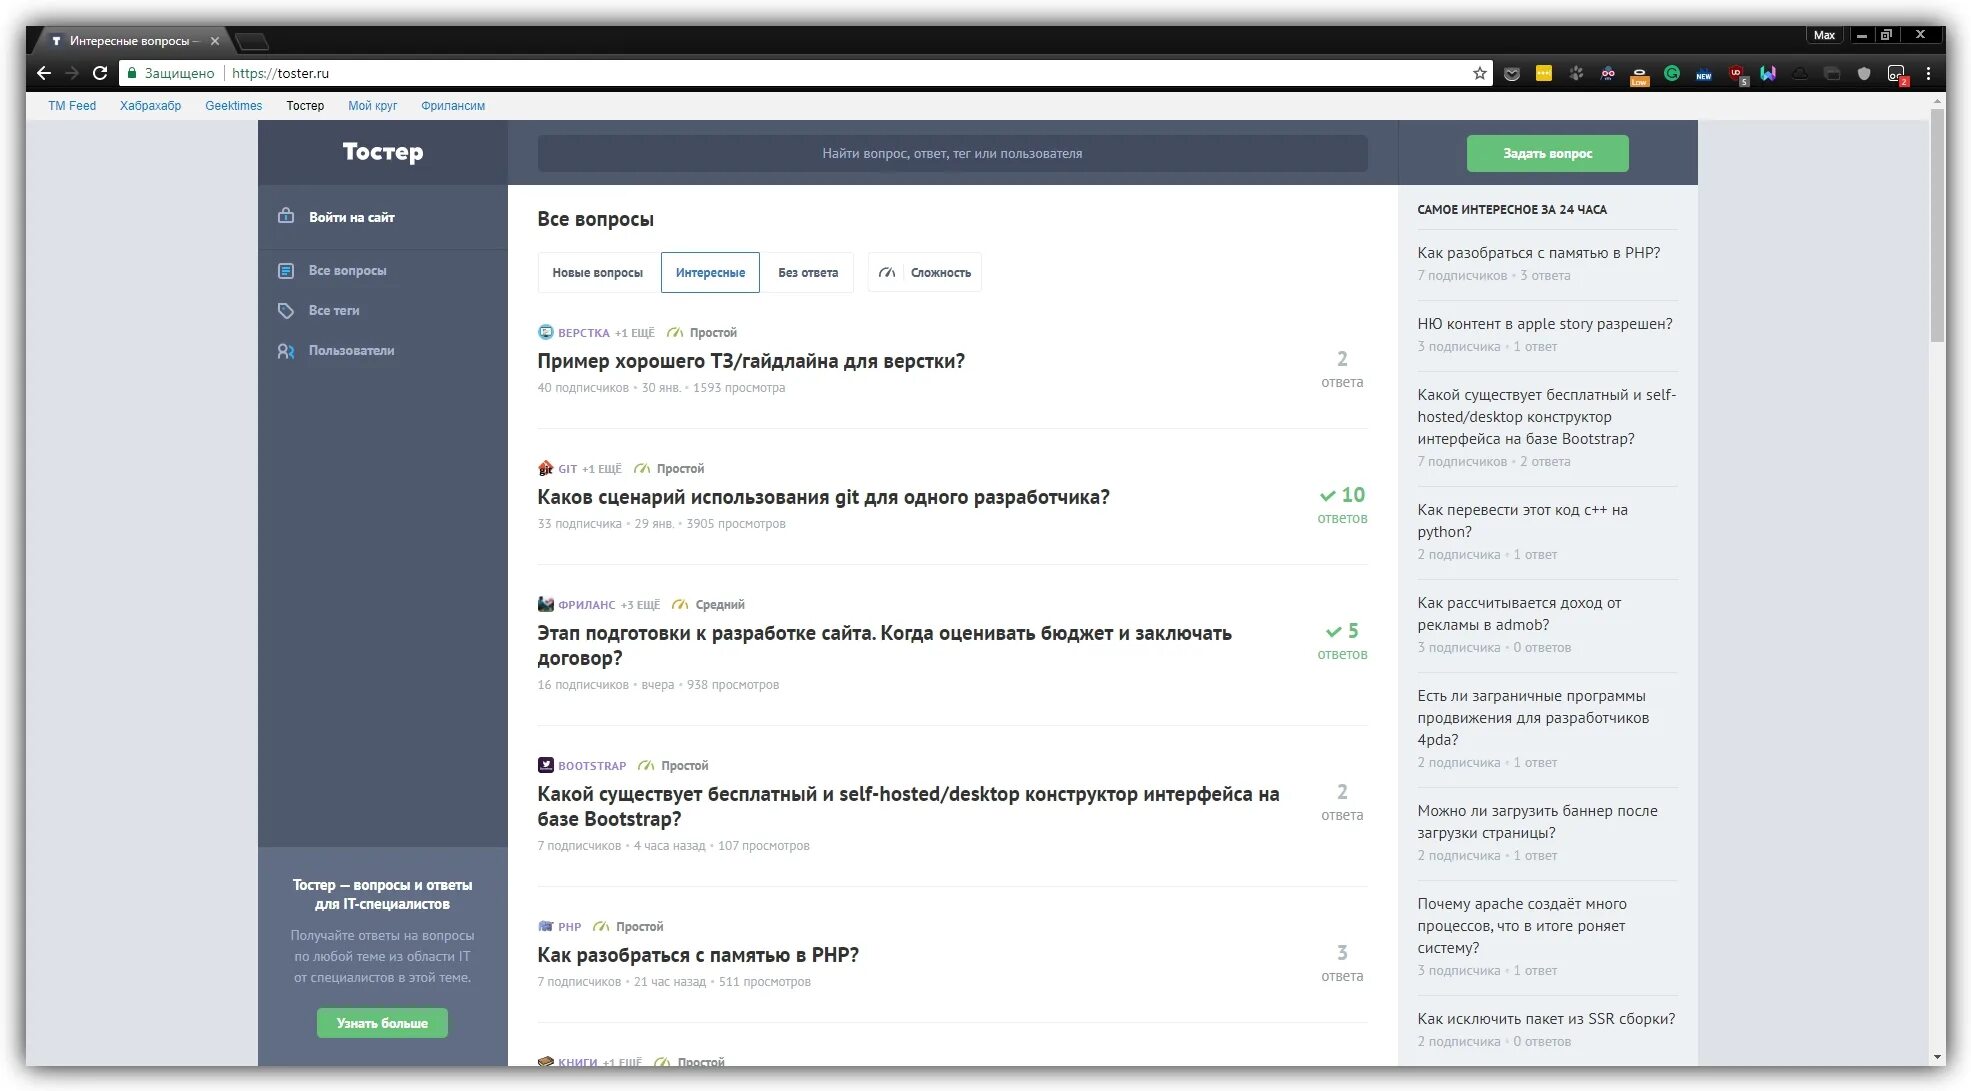Open Все вопросы in the sidebar
This screenshot has width=1971, height=1091.
tap(347, 270)
